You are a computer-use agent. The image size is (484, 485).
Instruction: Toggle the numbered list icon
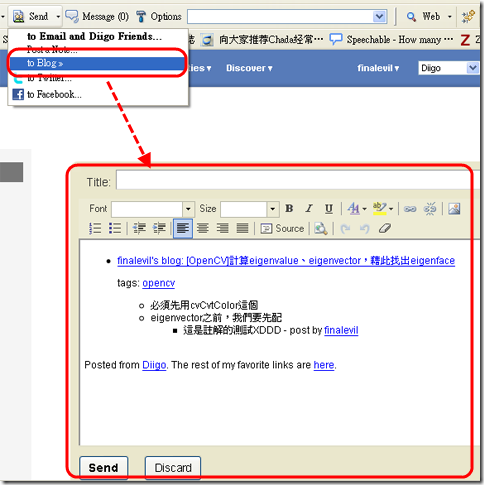[95, 229]
